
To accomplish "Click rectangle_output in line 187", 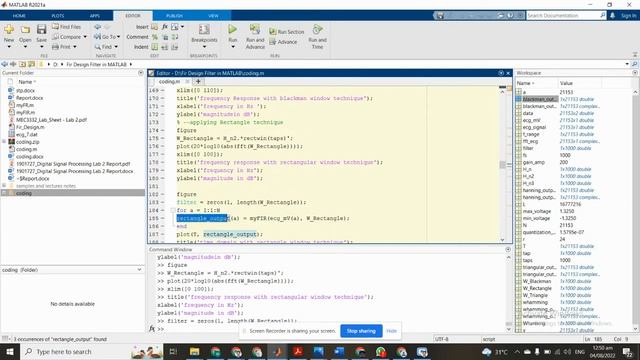I will (x=230, y=234).
